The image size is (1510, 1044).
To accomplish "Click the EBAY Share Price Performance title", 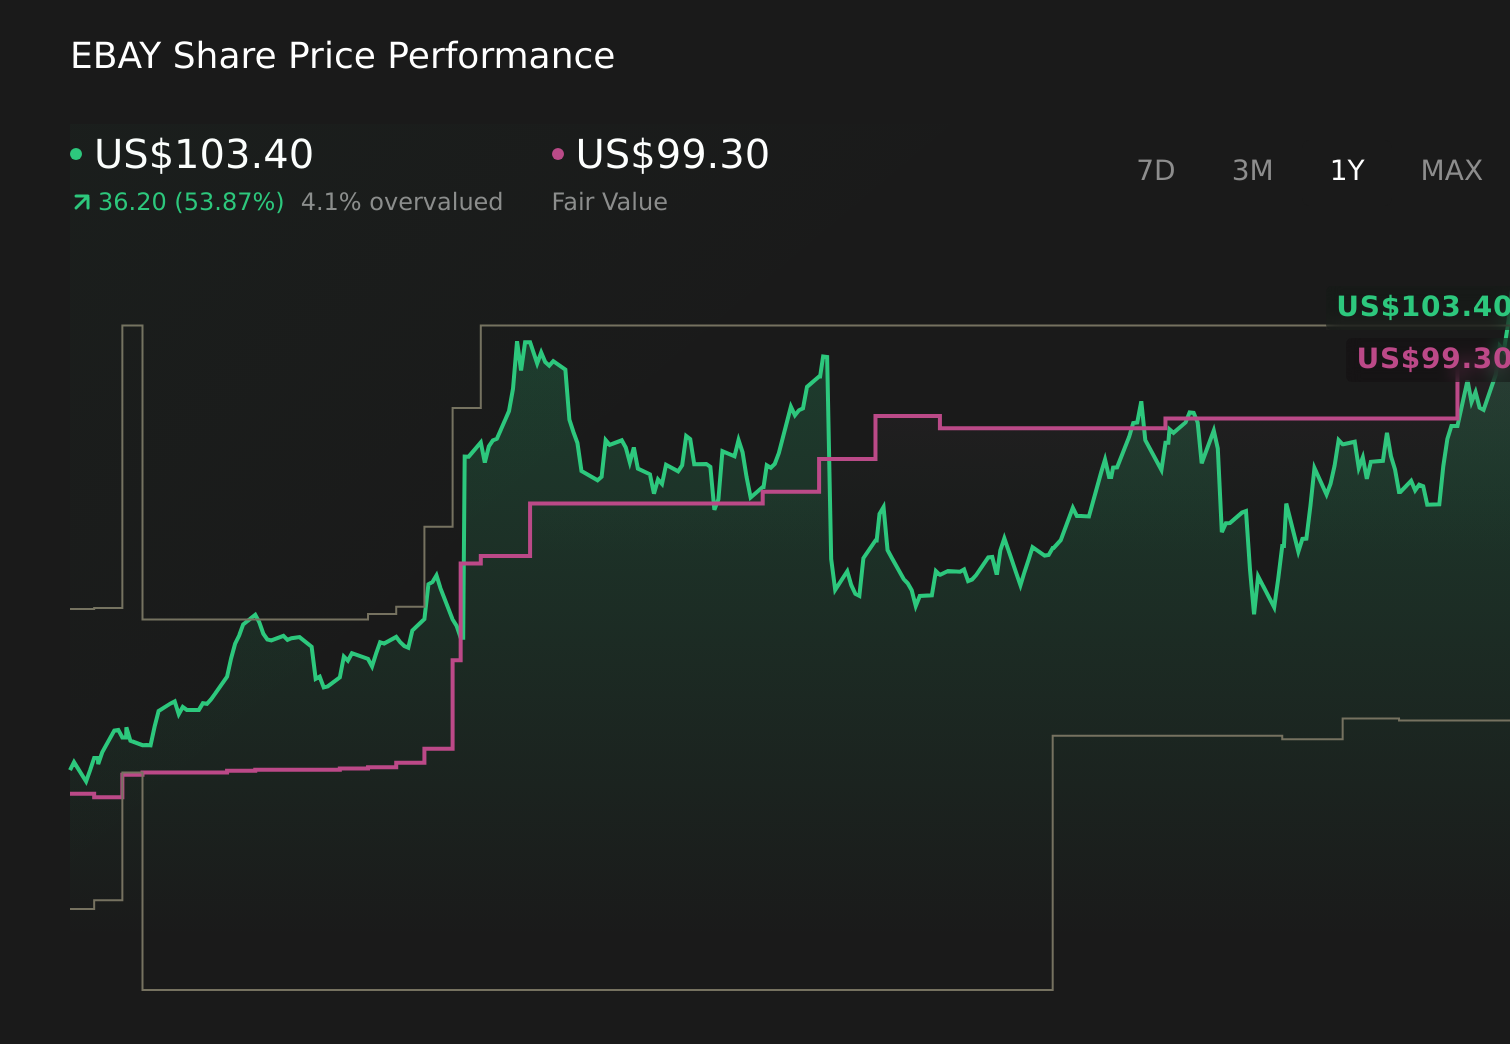I will coord(342,56).
